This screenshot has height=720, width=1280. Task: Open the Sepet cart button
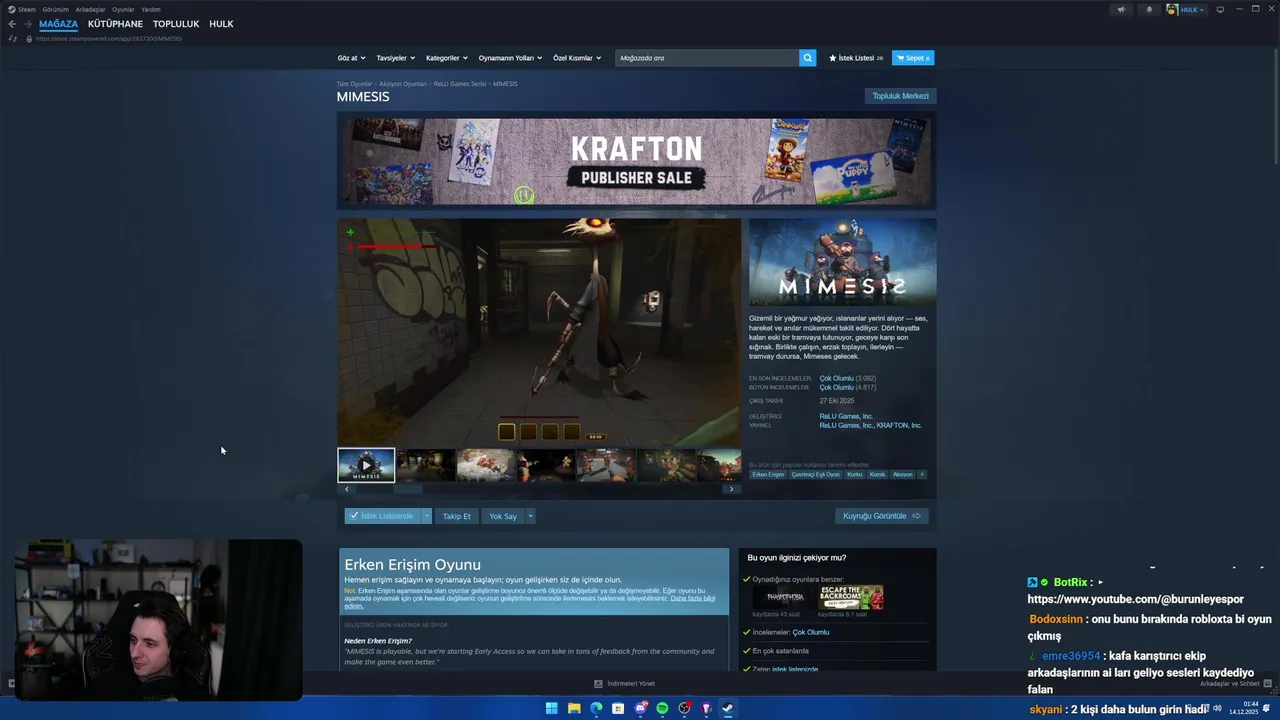[913, 58]
